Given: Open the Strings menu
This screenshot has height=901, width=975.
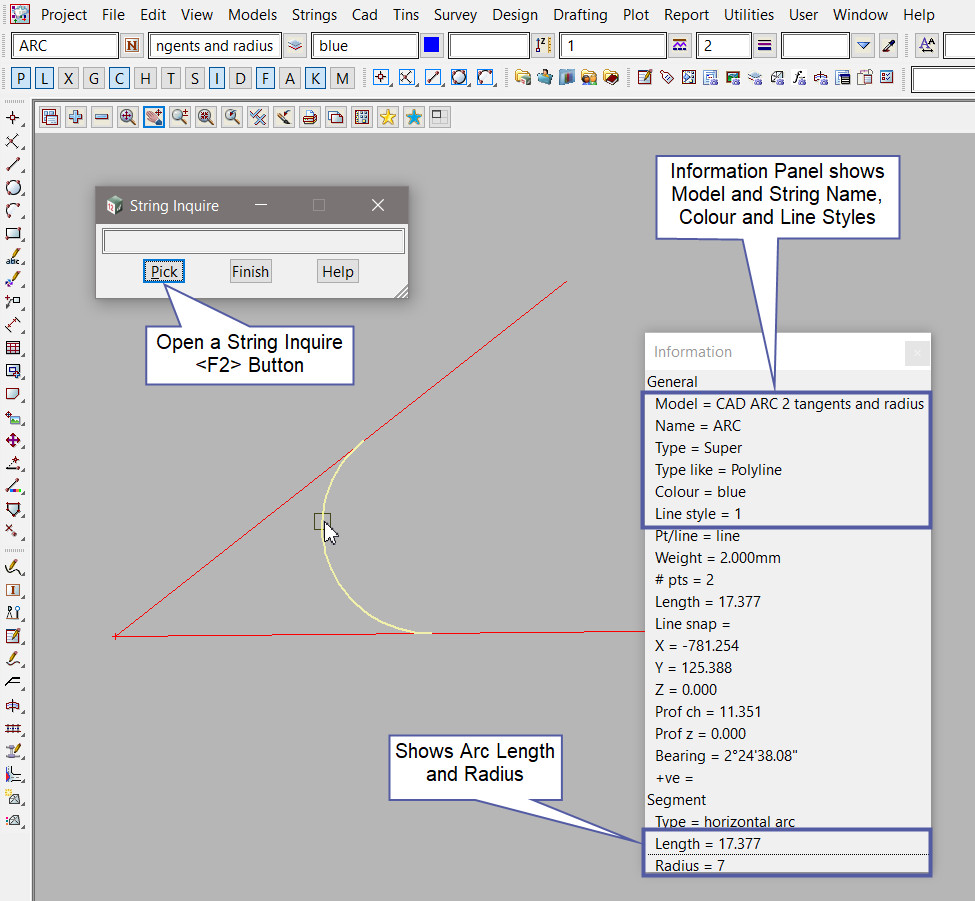Looking at the screenshot, I should 315,15.
